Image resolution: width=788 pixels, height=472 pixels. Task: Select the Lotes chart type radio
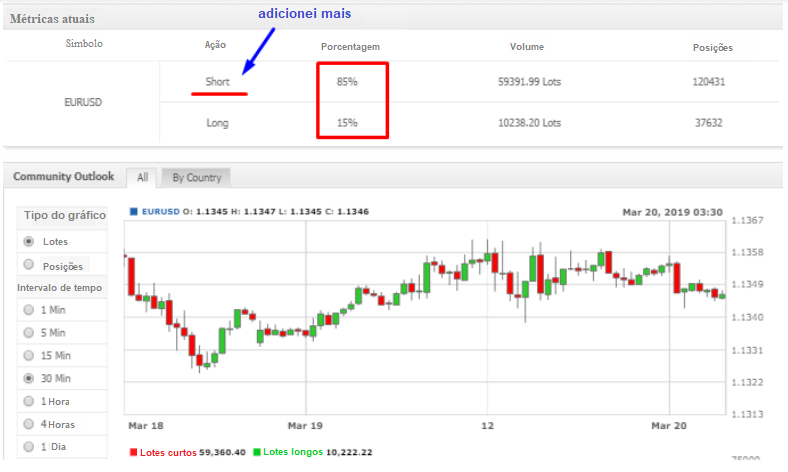(x=29, y=241)
